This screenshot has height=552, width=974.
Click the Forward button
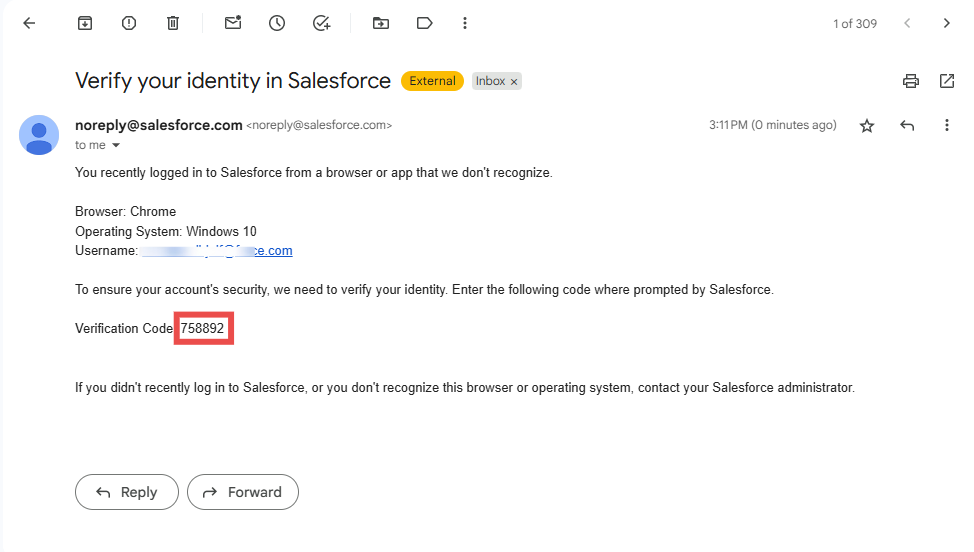point(243,492)
